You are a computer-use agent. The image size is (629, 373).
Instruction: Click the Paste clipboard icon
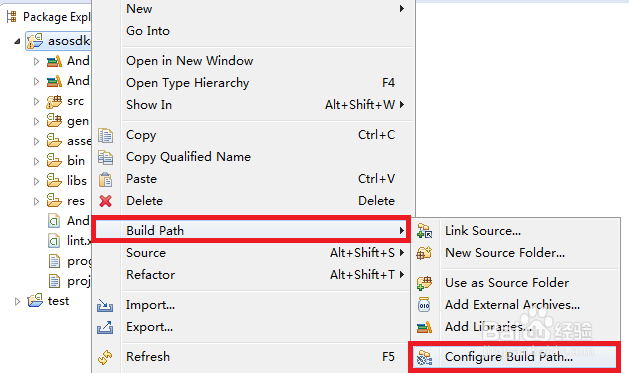tap(105, 179)
